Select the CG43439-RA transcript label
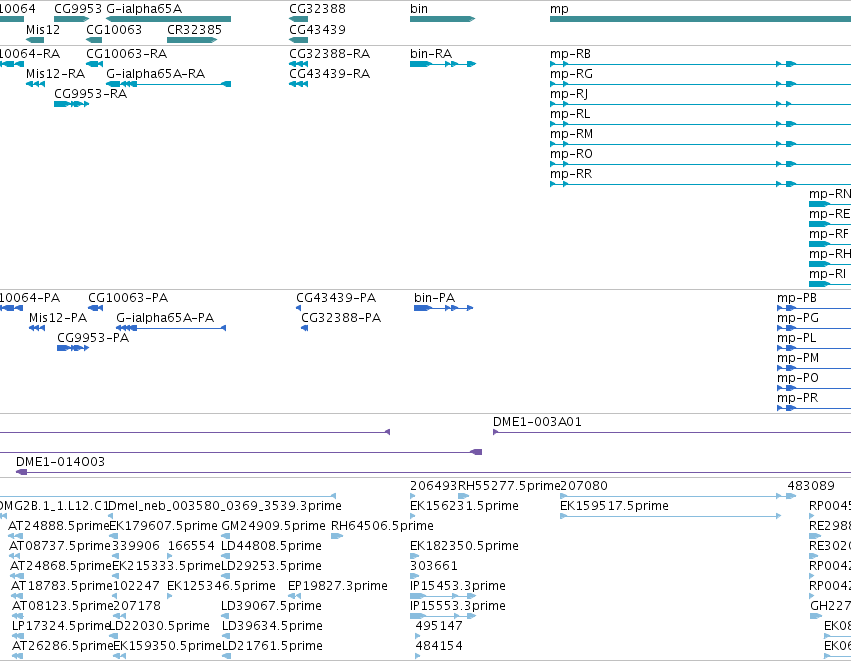This screenshot has height=661, width=851. pos(329,74)
